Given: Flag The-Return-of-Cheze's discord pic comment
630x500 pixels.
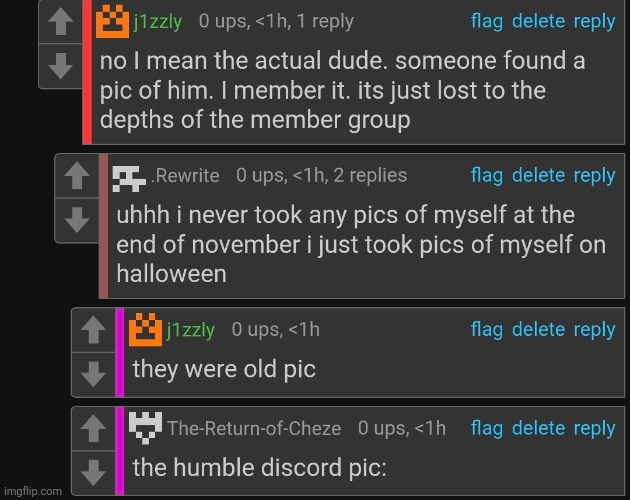Looking at the screenshot, I should (x=487, y=428).
